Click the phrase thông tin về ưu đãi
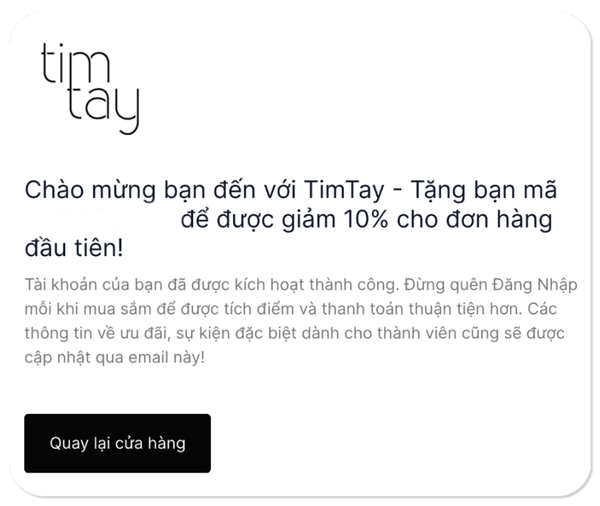The height and width of the screenshot is (506, 600). point(96,333)
